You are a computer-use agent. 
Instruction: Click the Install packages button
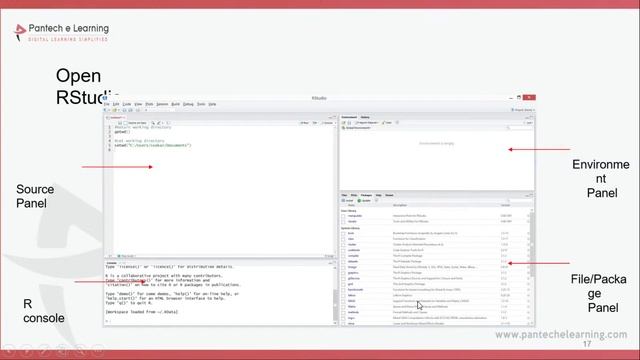(347, 200)
